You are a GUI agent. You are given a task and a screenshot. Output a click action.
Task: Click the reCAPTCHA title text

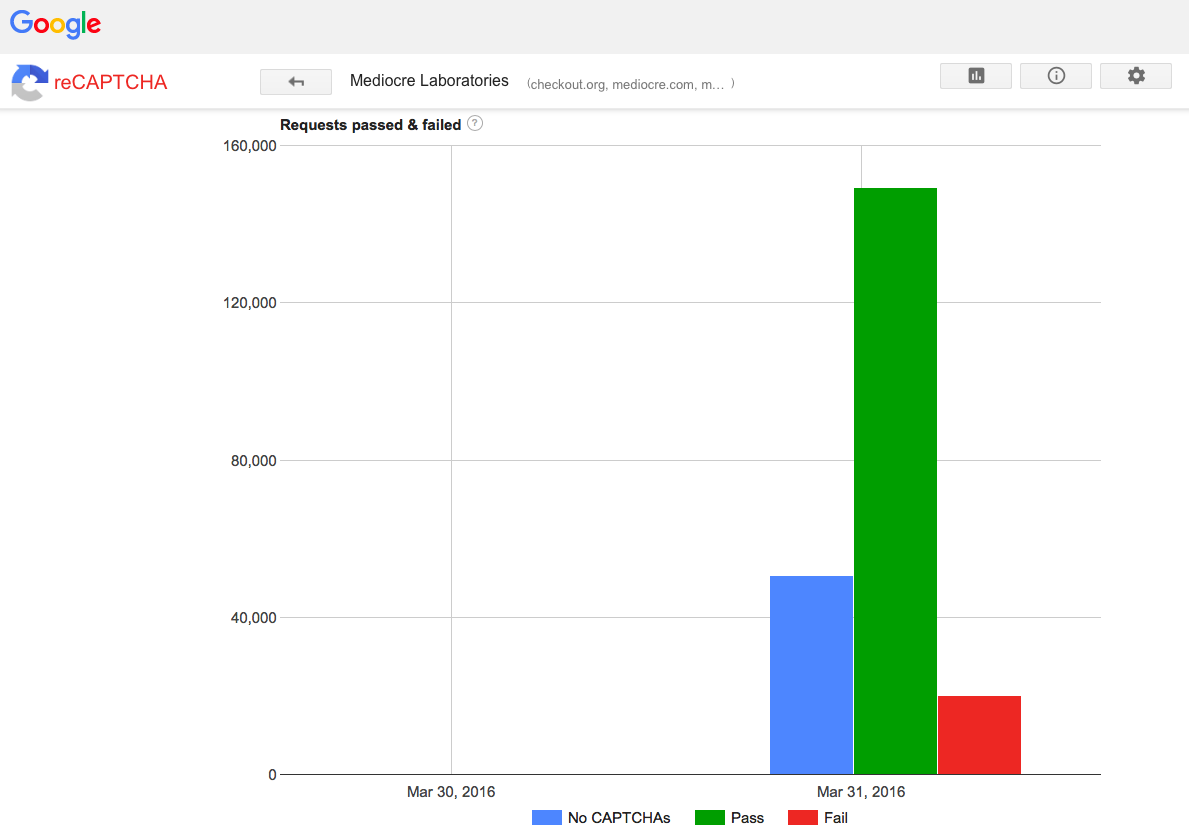[x=111, y=82]
